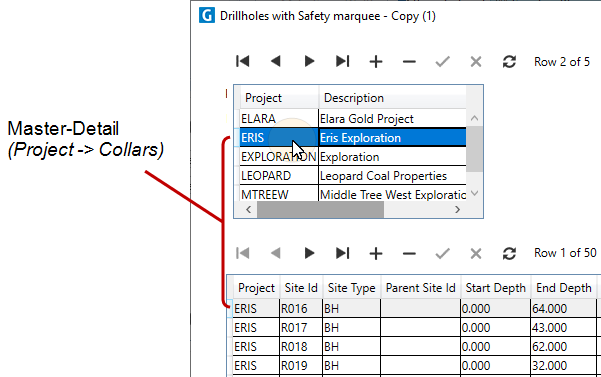Go to previous record in Collars navigator
This screenshot has height=377, width=601.
[276, 253]
